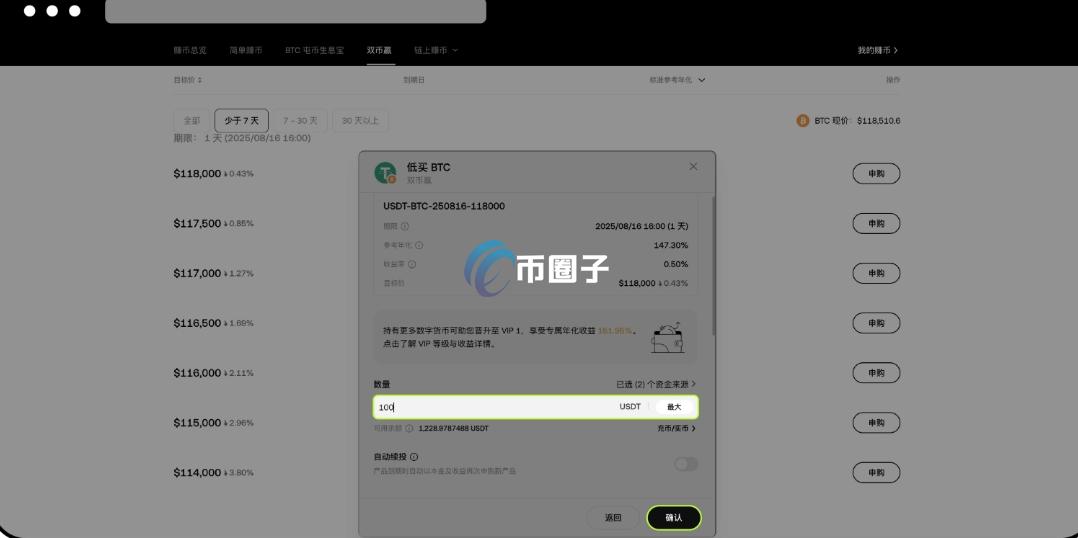Viewport: 1078px width, 538px height.
Task: Click the $118,510.6 BTC price
Action: tap(879, 121)
